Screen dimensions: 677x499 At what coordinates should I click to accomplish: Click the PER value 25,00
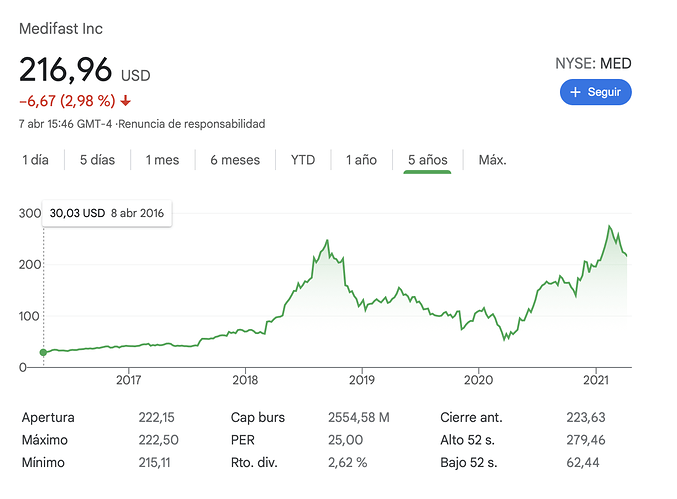pos(345,440)
